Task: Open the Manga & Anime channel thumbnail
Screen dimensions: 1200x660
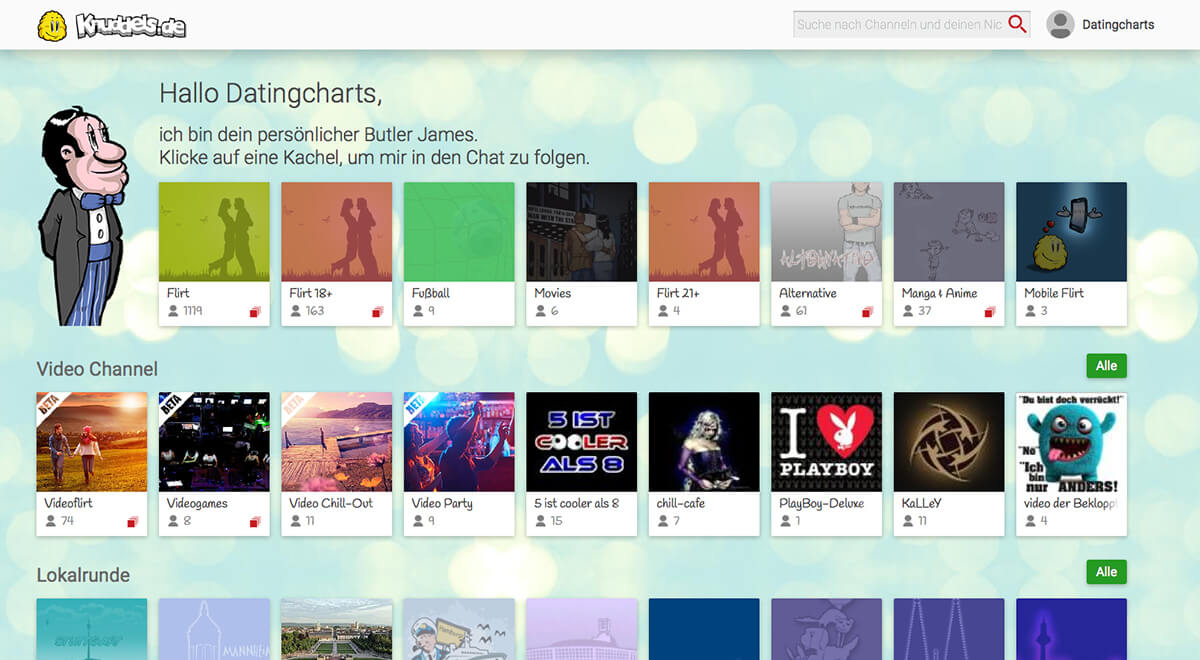Action: [949, 232]
